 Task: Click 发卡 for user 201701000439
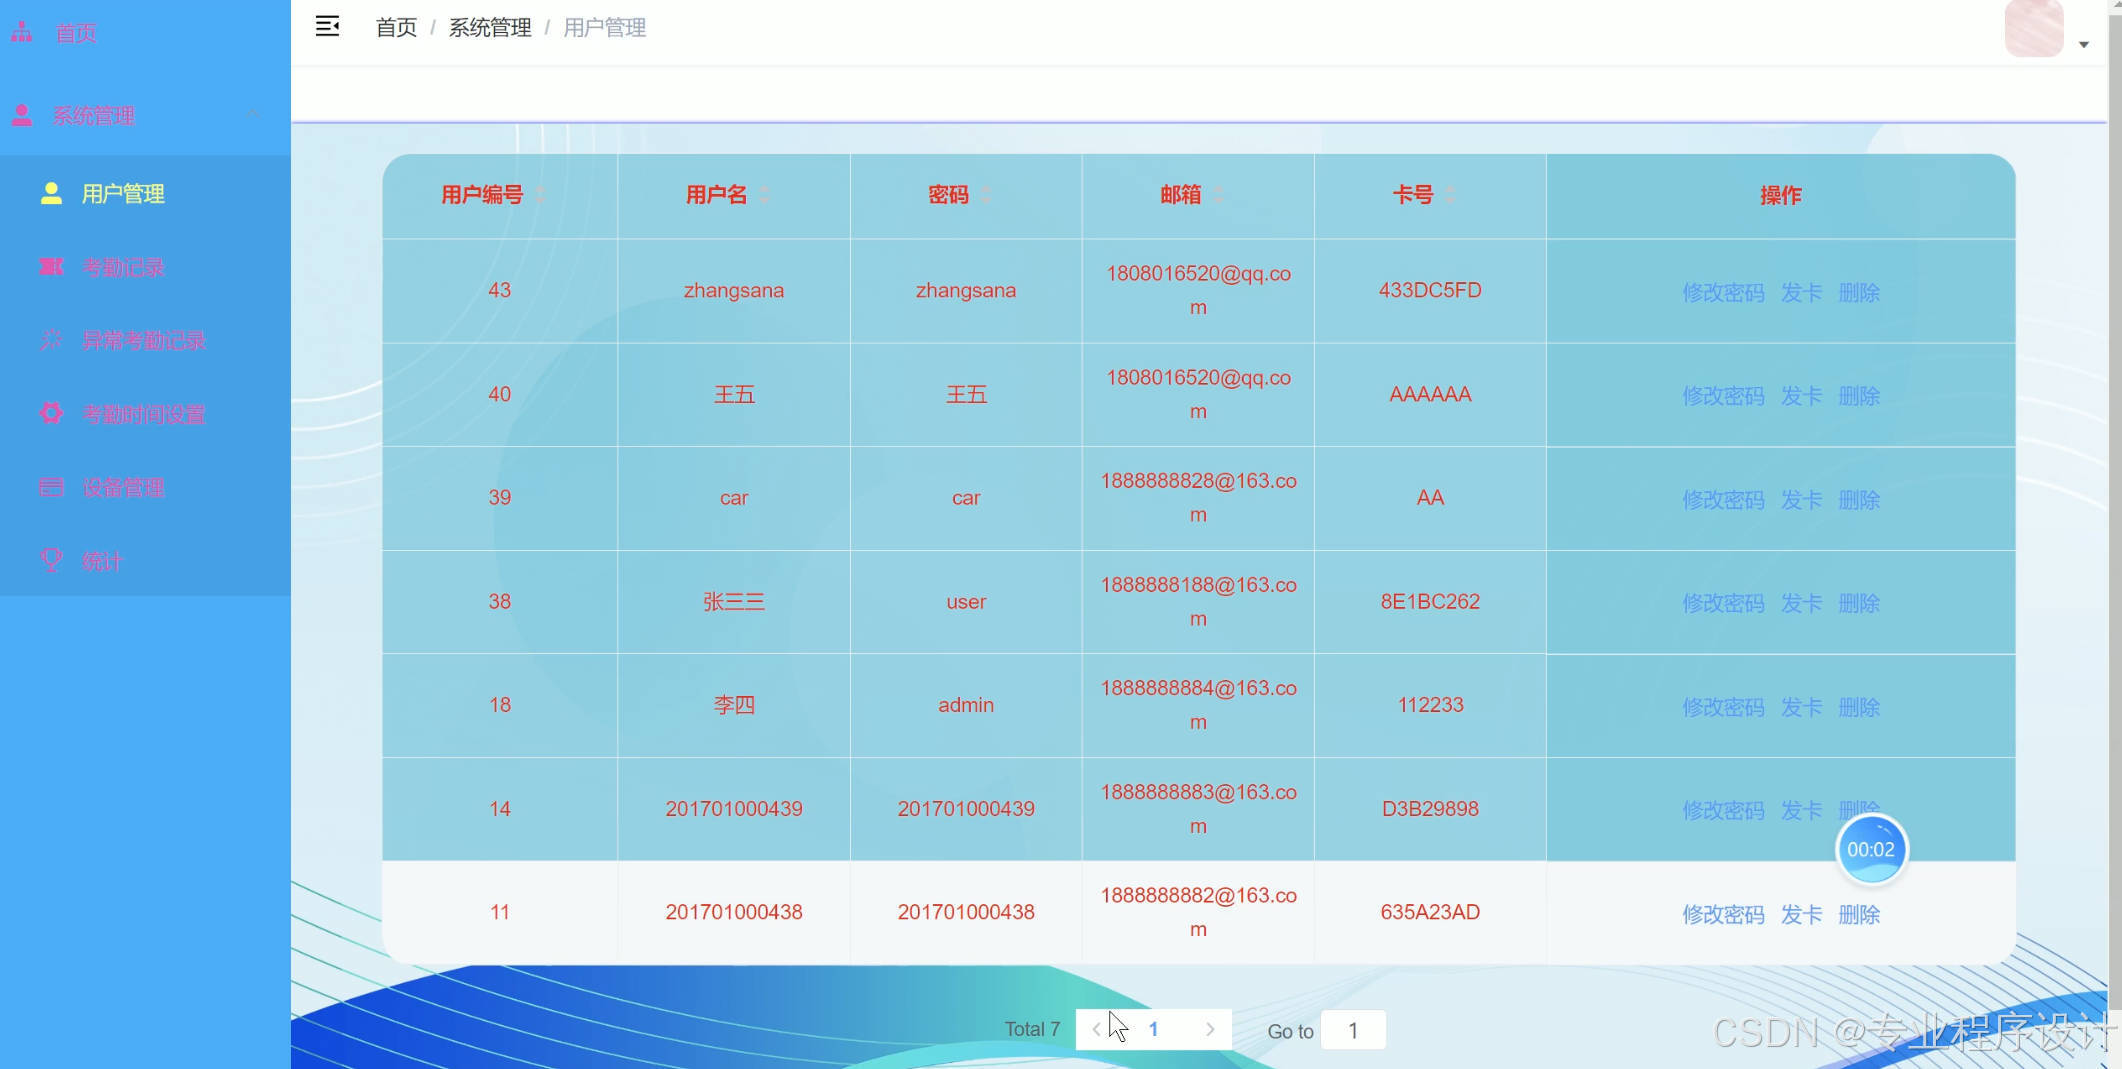click(1801, 810)
